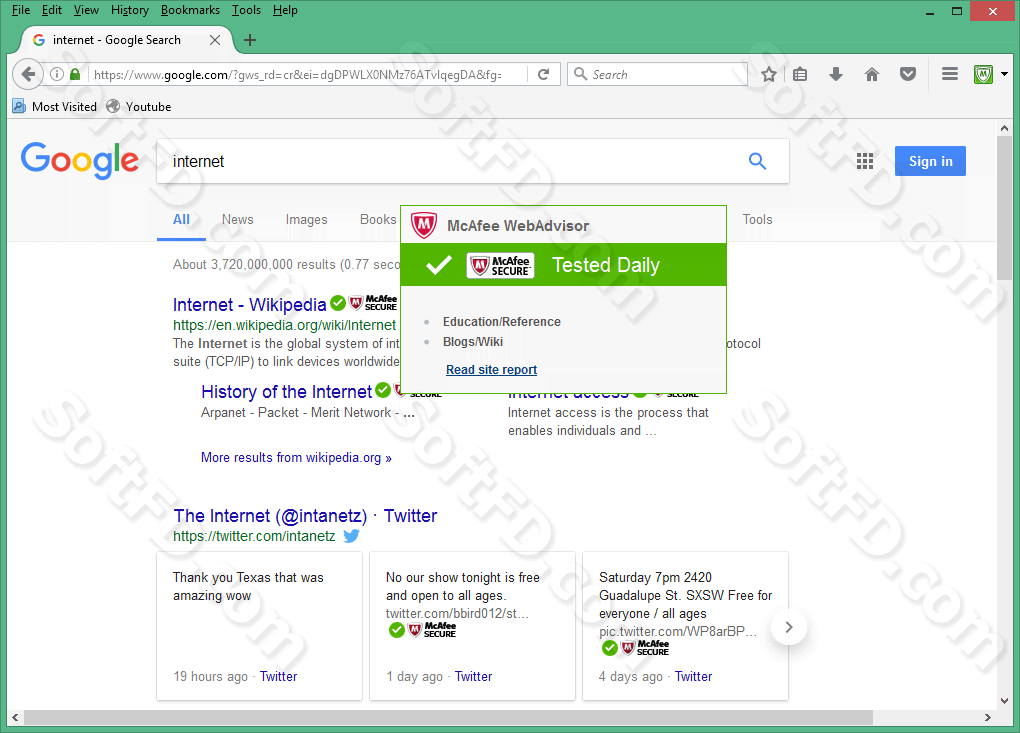Open The Internet (@intanetz) Twitter result

pos(305,516)
